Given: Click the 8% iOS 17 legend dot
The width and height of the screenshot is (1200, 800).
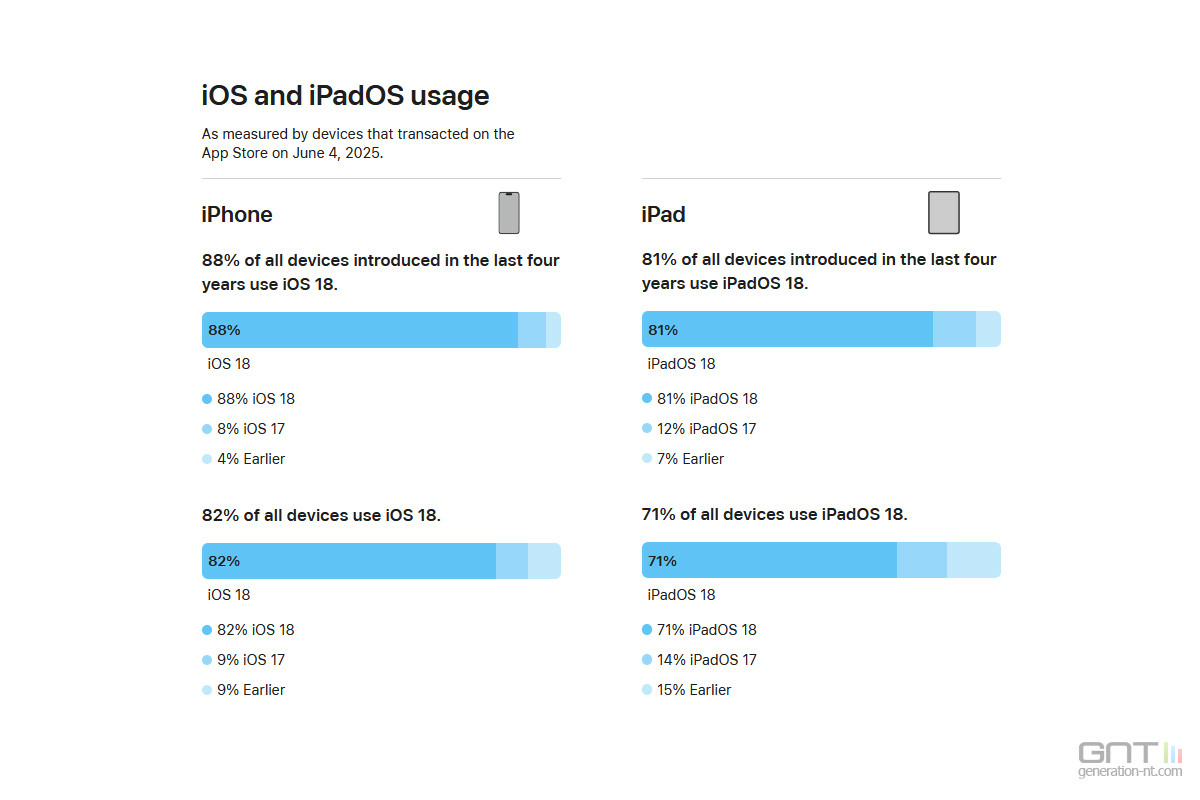Looking at the screenshot, I should click(207, 429).
